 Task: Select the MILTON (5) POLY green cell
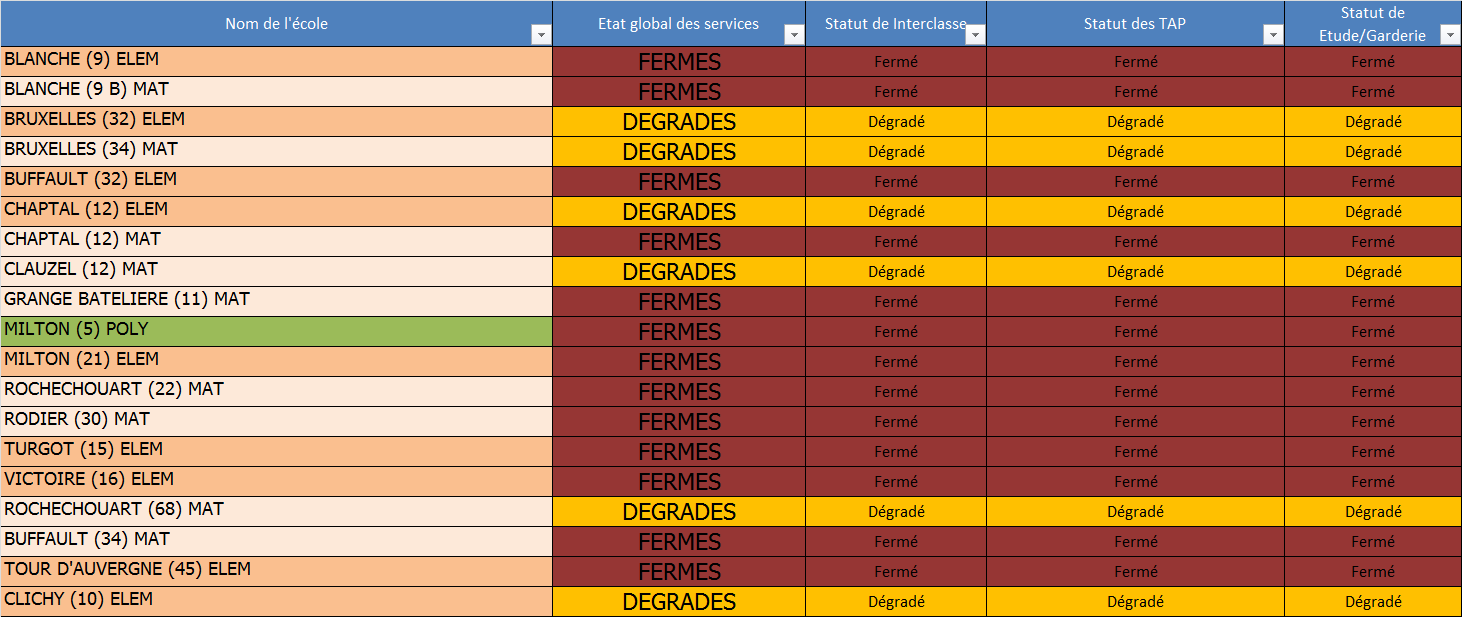(277, 332)
